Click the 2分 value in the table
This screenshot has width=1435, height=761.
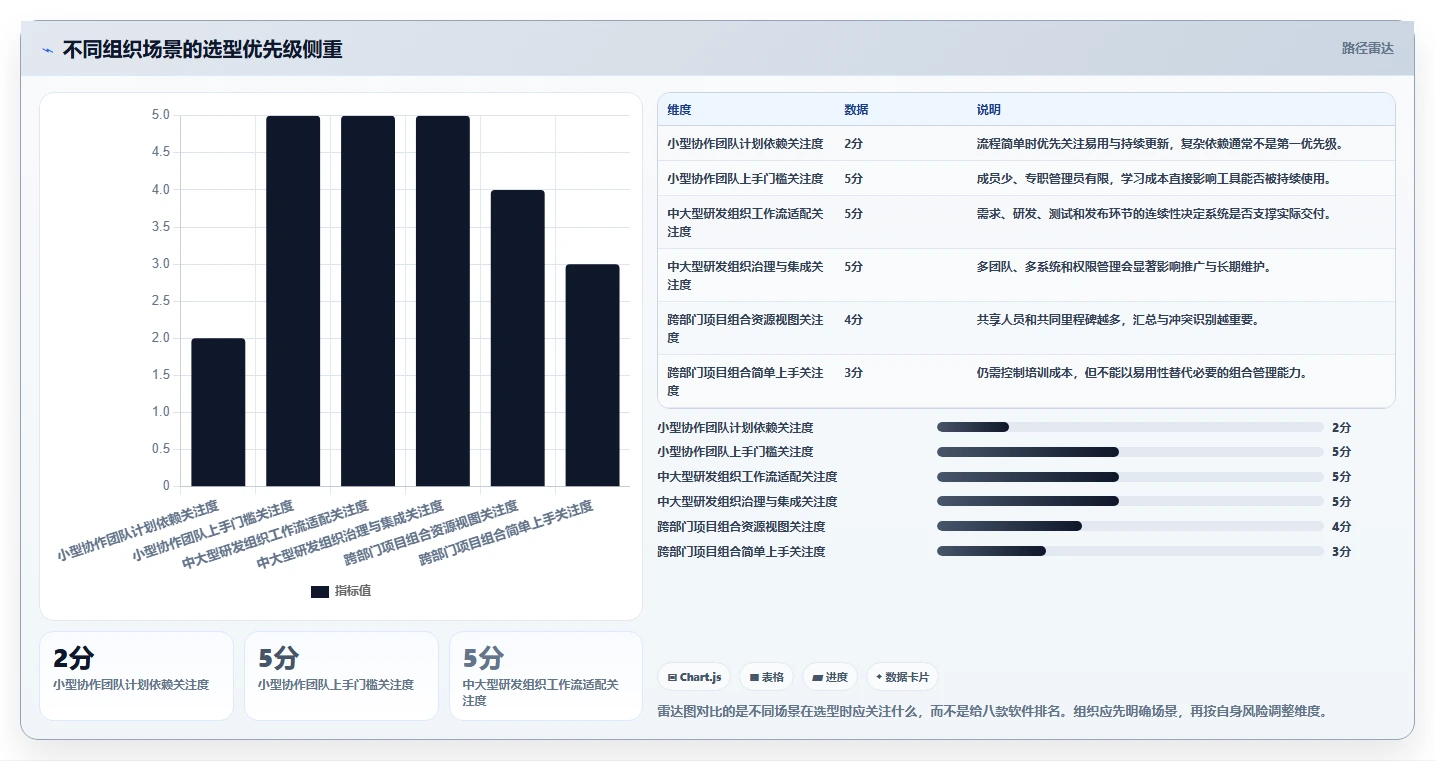853,144
